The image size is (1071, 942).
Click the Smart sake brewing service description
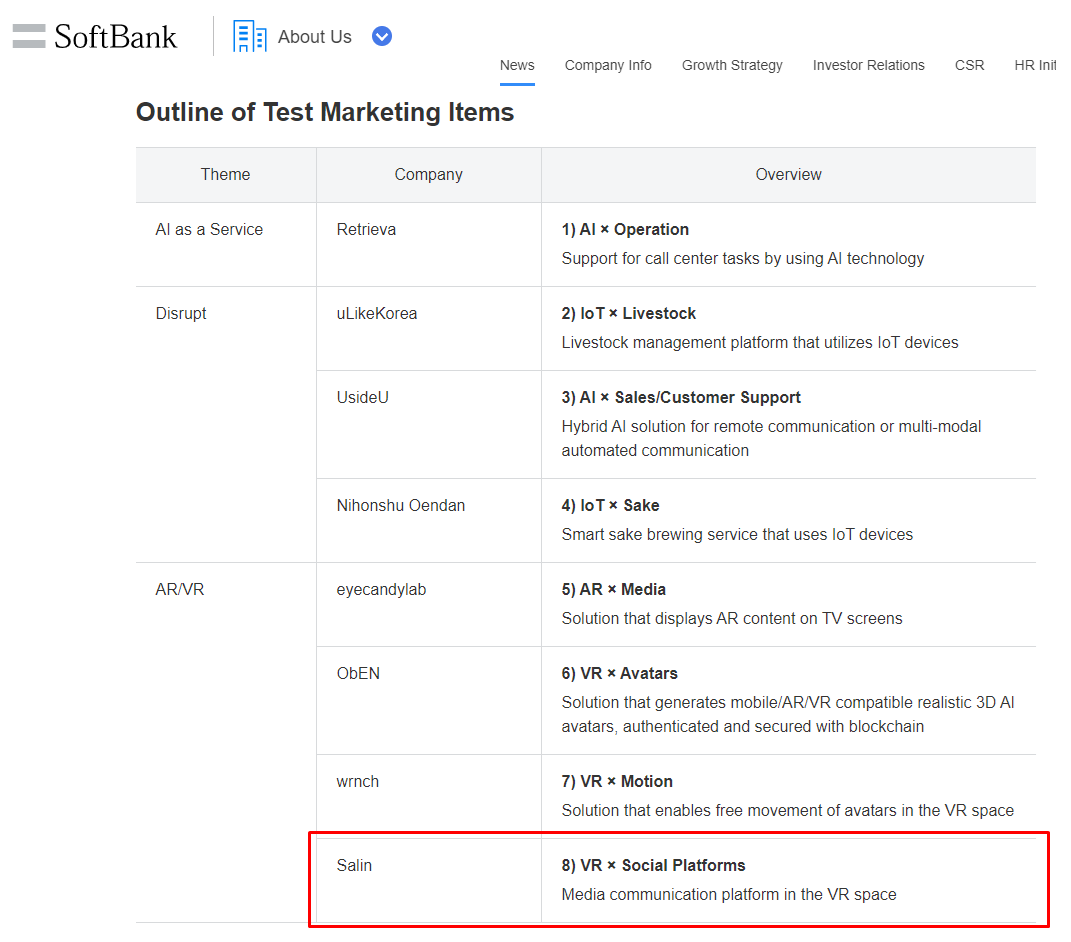click(737, 535)
